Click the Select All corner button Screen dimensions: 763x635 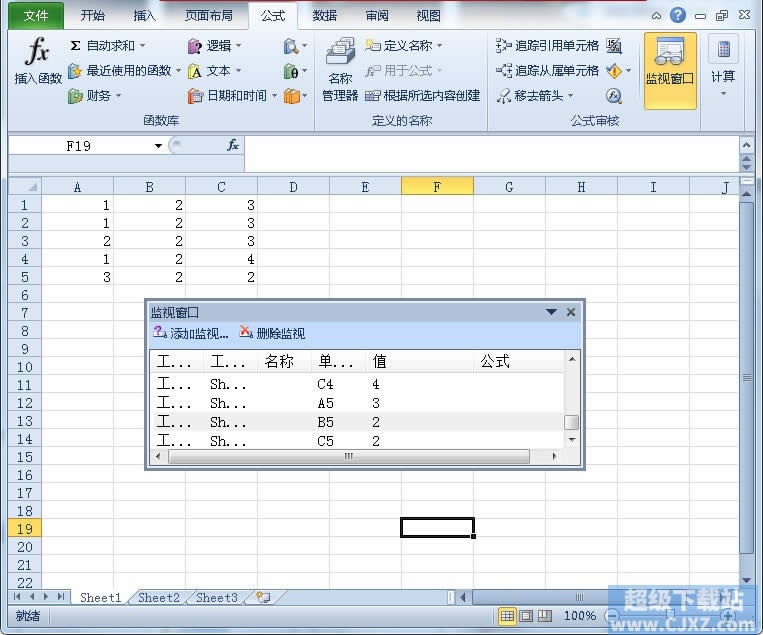[25, 187]
